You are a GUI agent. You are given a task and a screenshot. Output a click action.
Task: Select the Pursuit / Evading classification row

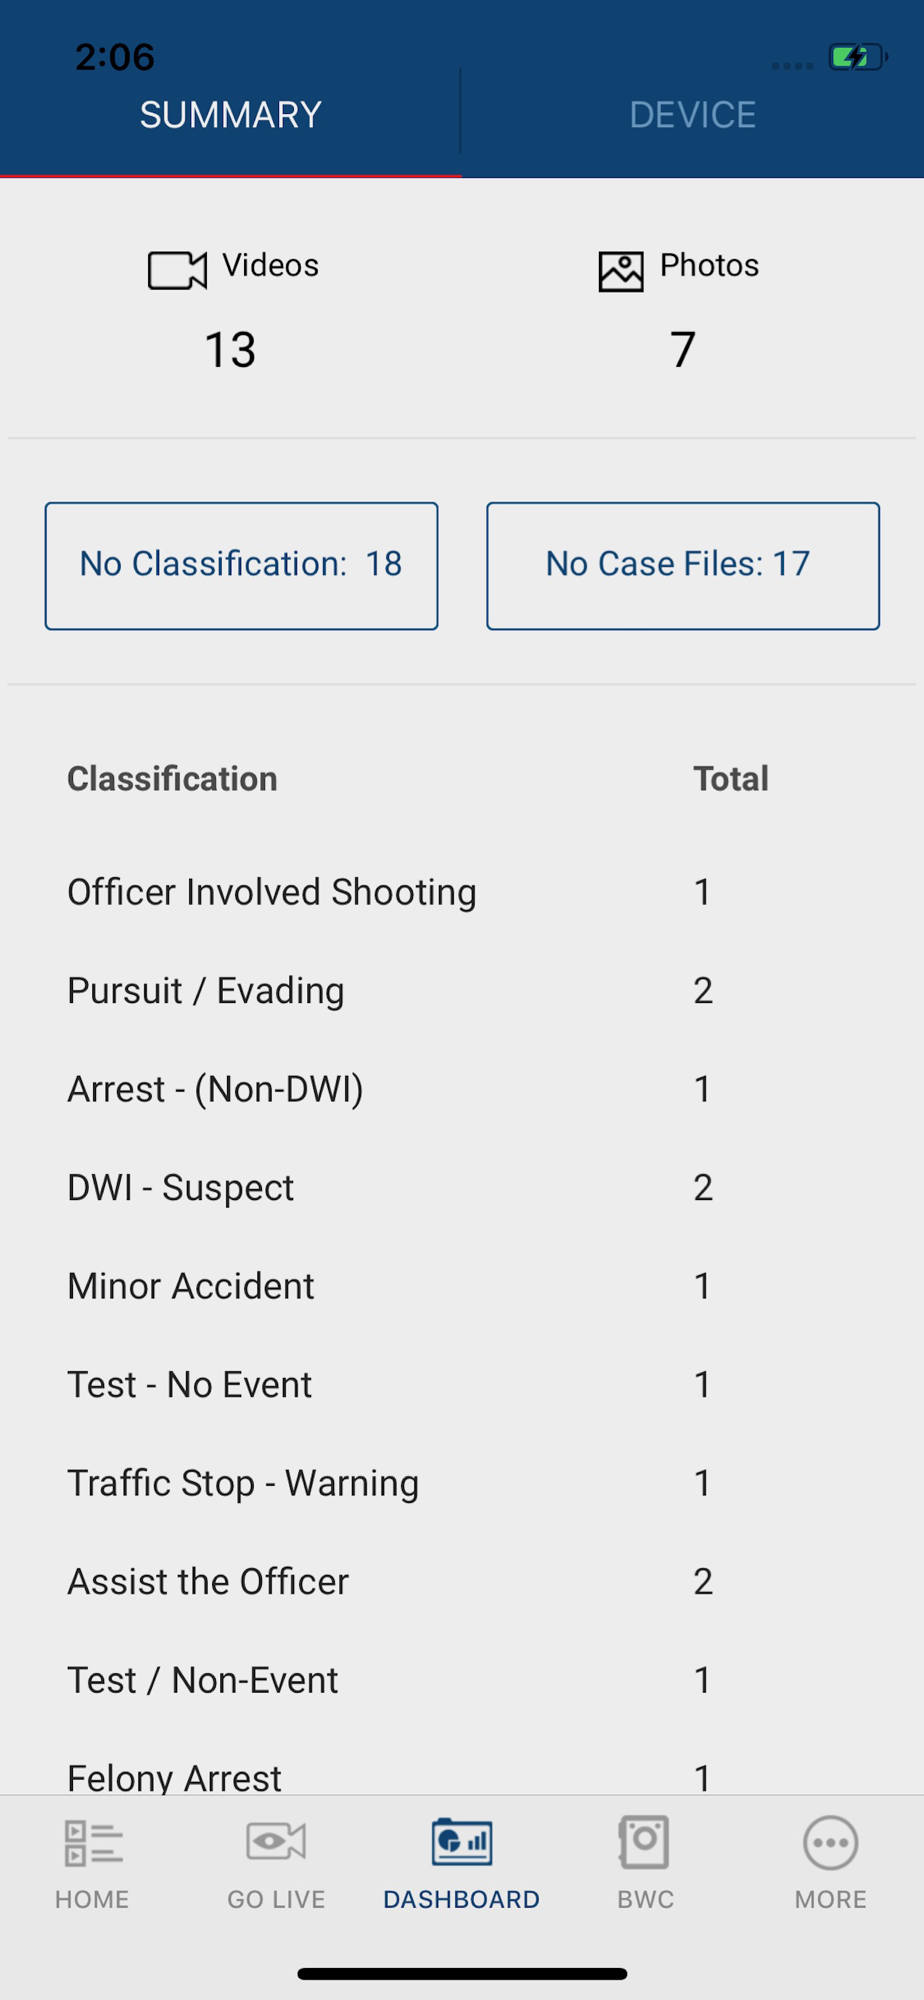(462, 990)
